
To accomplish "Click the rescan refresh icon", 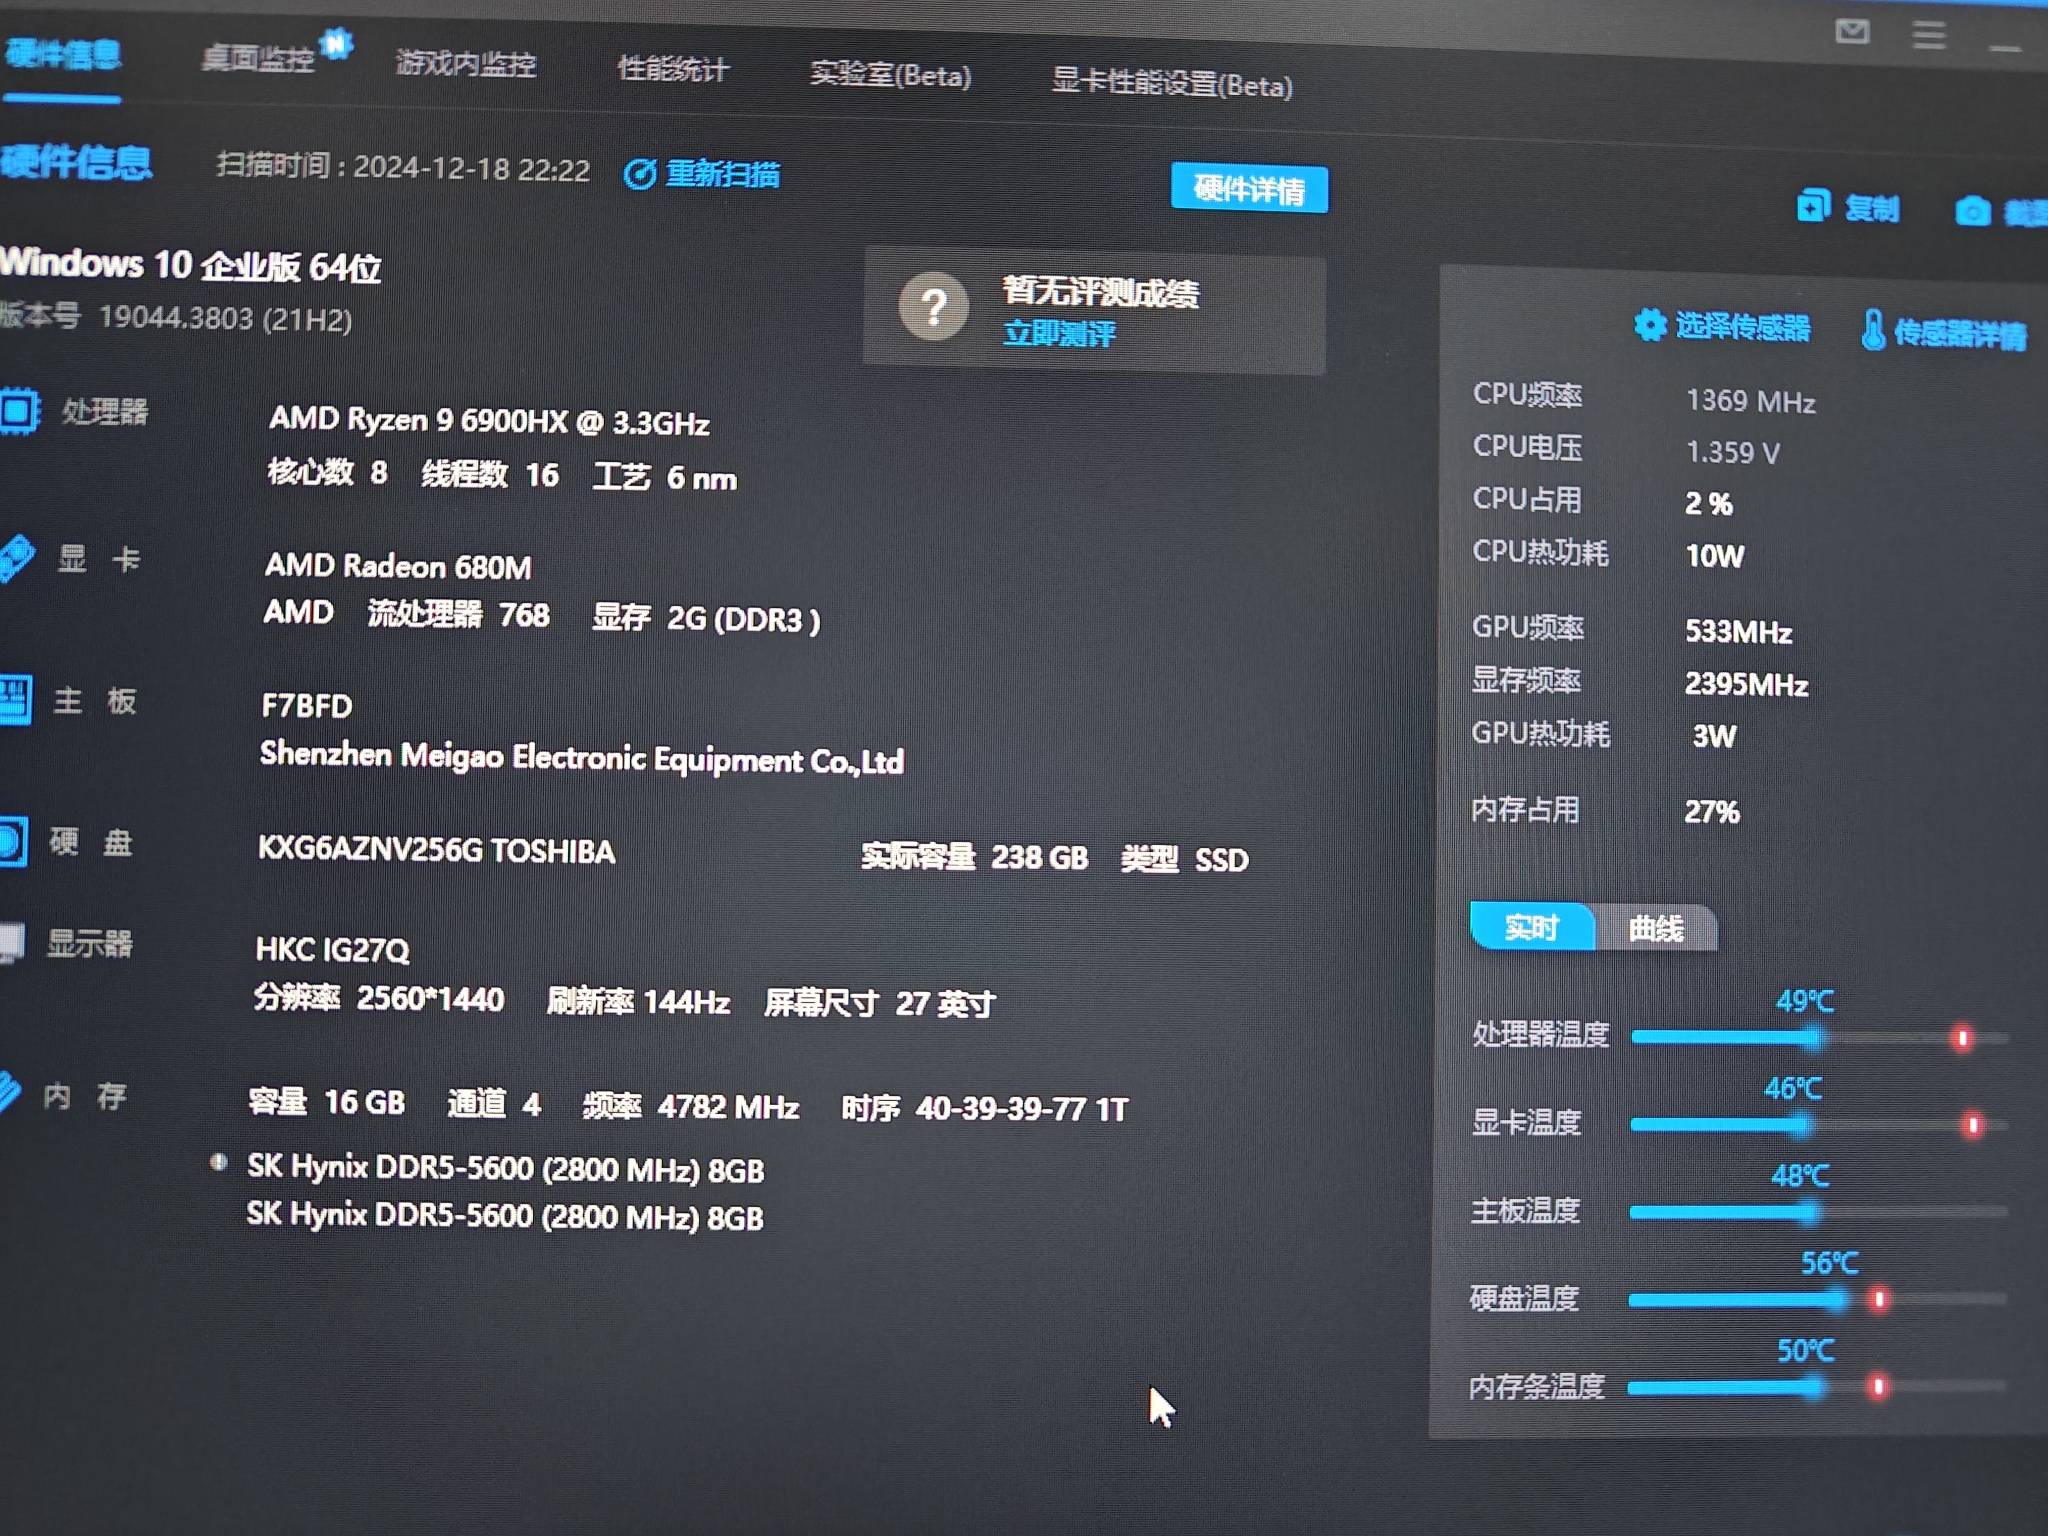I will 640,174.
